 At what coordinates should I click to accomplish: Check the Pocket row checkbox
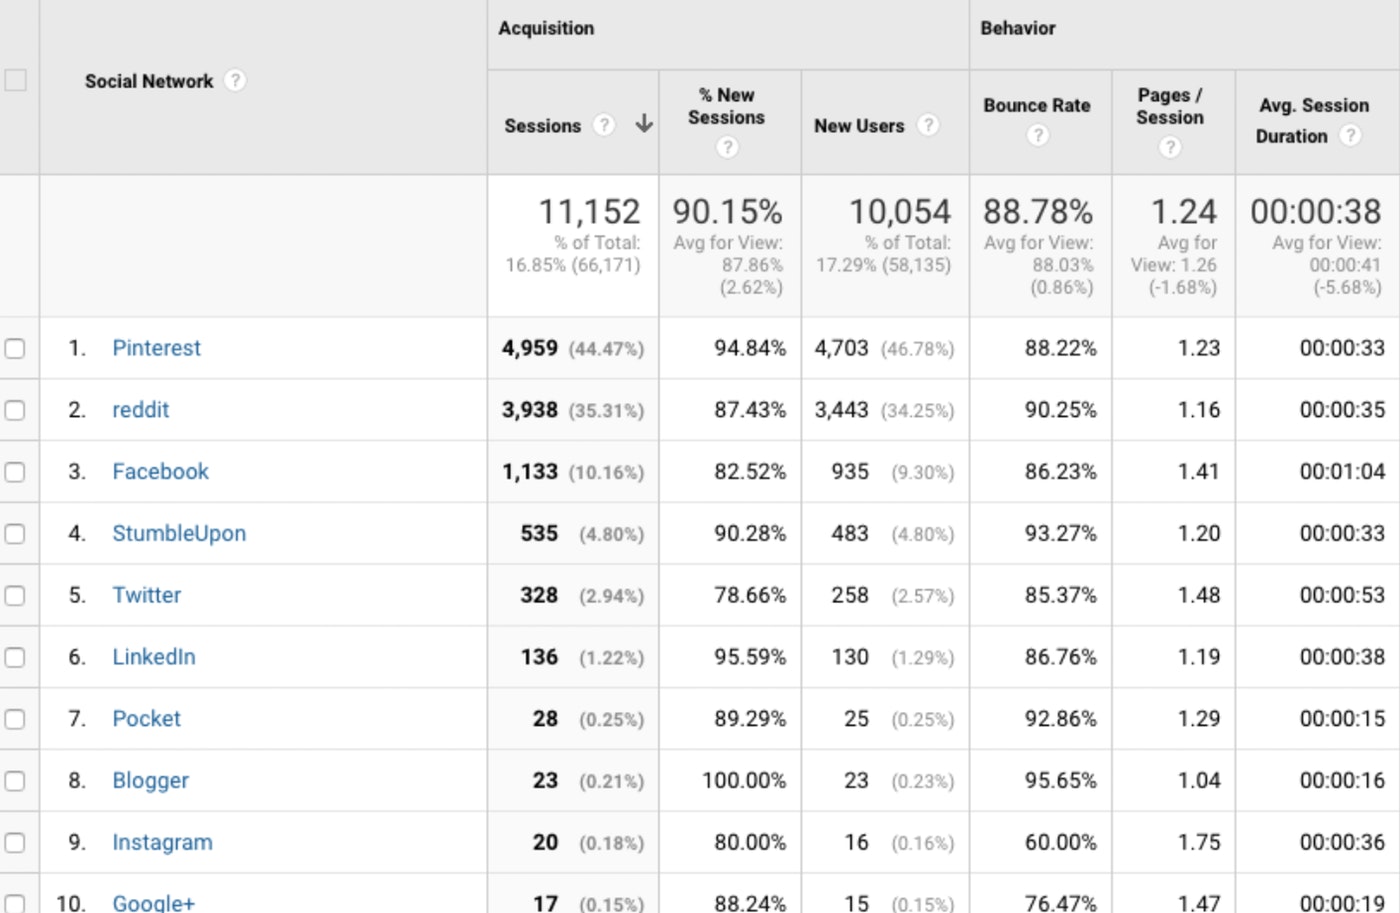tap(14, 720)
